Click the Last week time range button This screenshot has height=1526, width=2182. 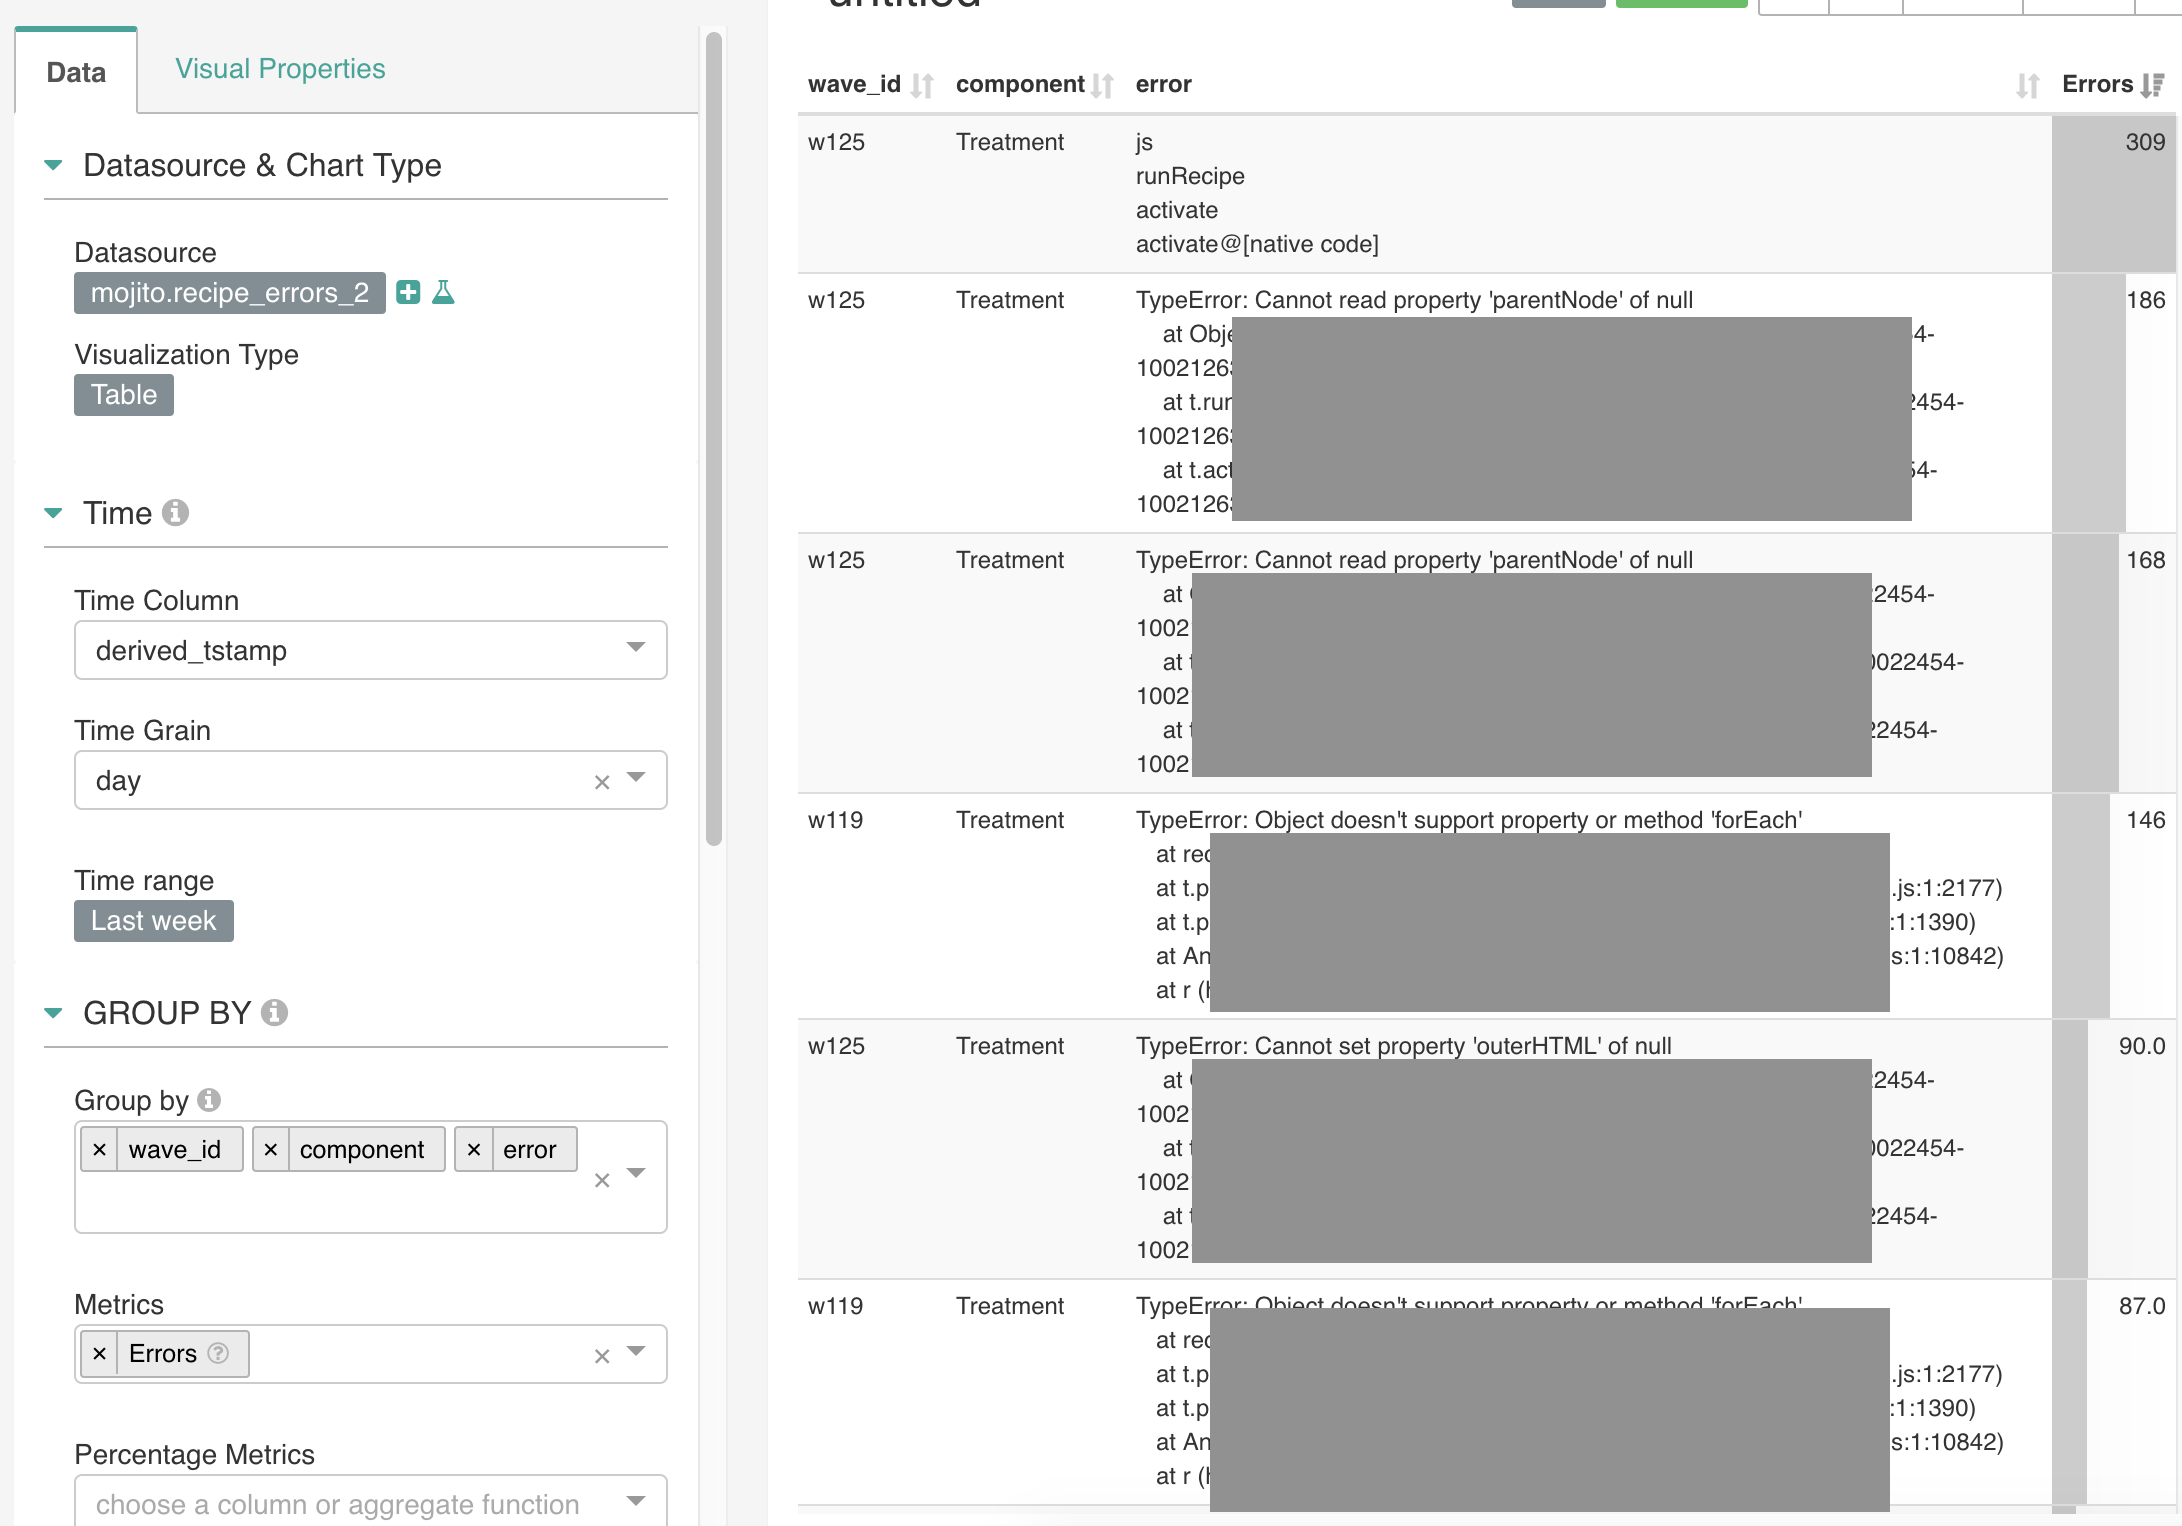pos(153,920)
